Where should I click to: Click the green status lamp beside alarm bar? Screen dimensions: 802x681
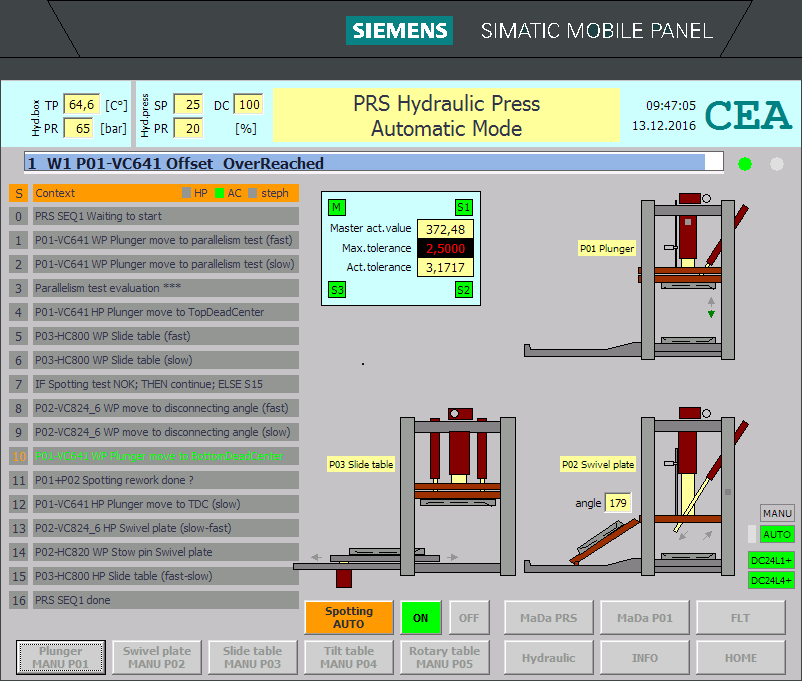tap(745, 164)
